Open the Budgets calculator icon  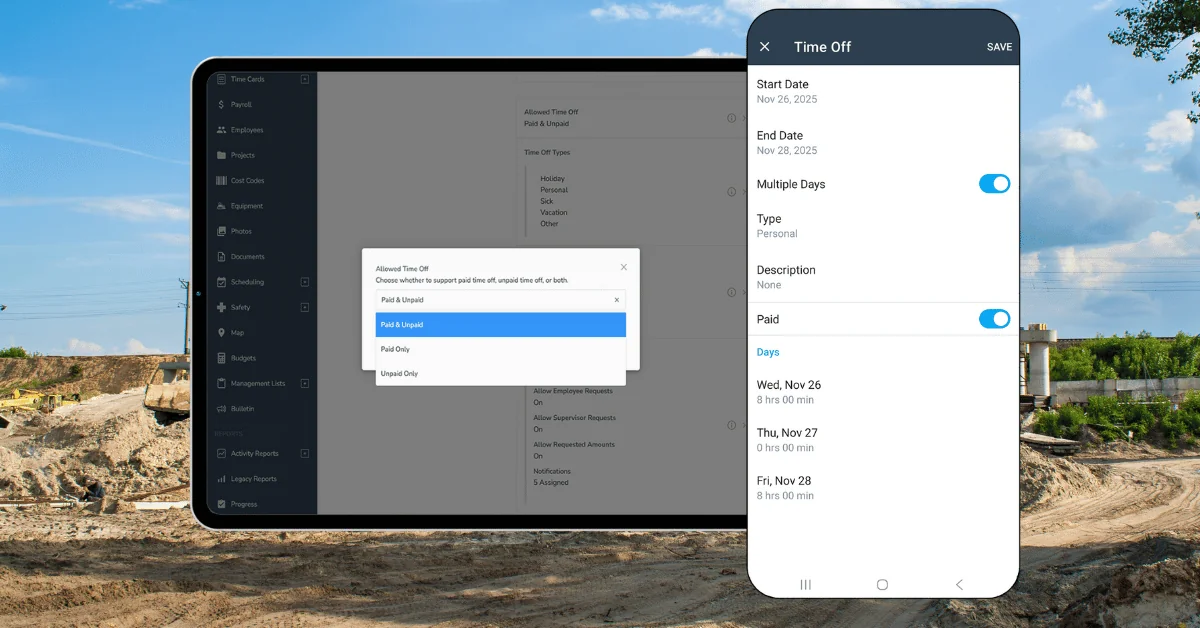coord(221,358)
